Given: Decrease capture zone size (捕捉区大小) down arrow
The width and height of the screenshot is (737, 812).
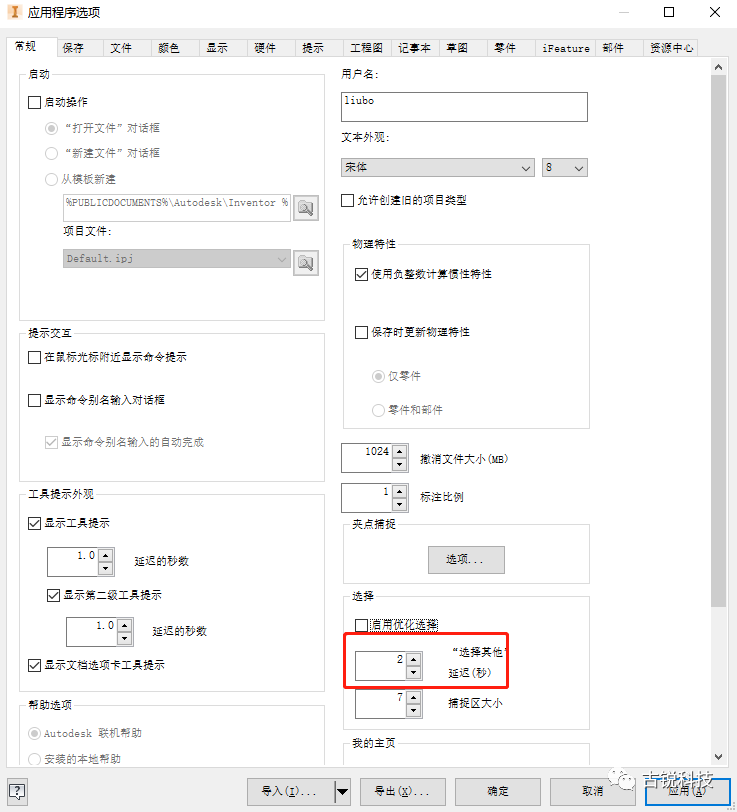Looking at the screenshot, I should tap(413, 710).
